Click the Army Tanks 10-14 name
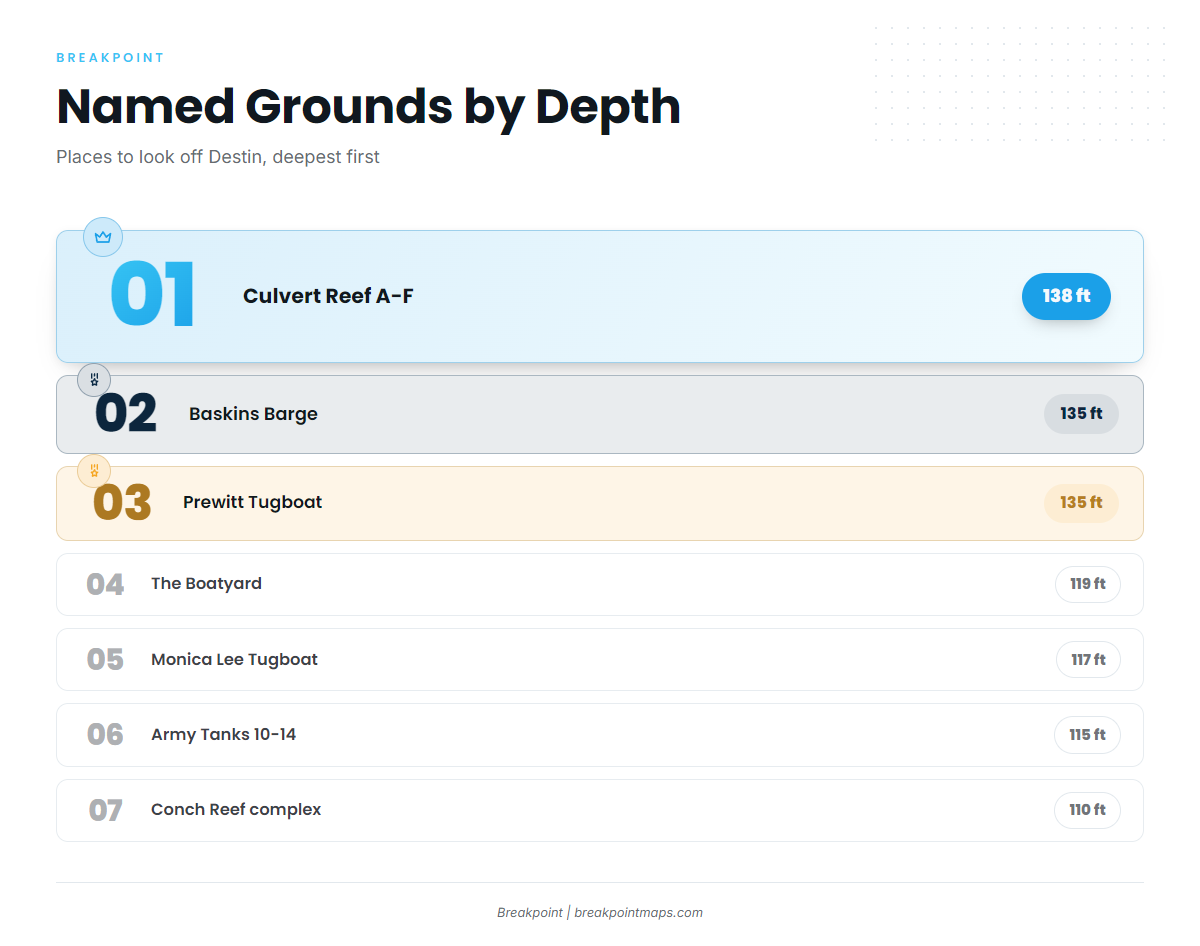1200x946 pixels. (x=223, y=735)
